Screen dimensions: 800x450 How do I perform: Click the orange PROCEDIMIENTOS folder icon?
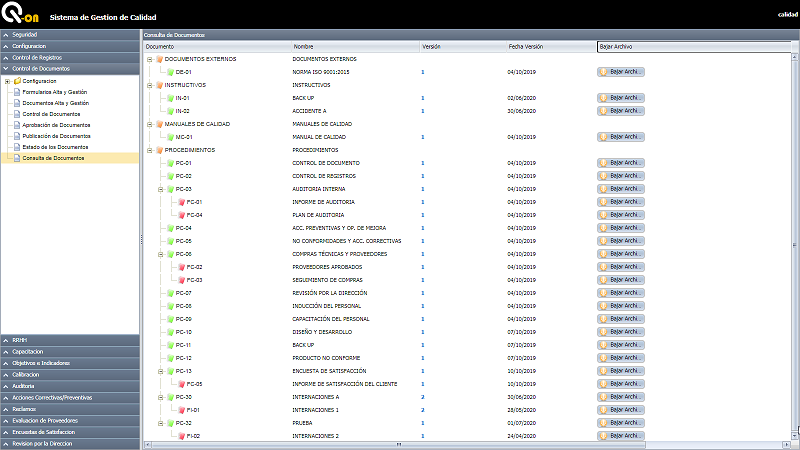(159, 150)
